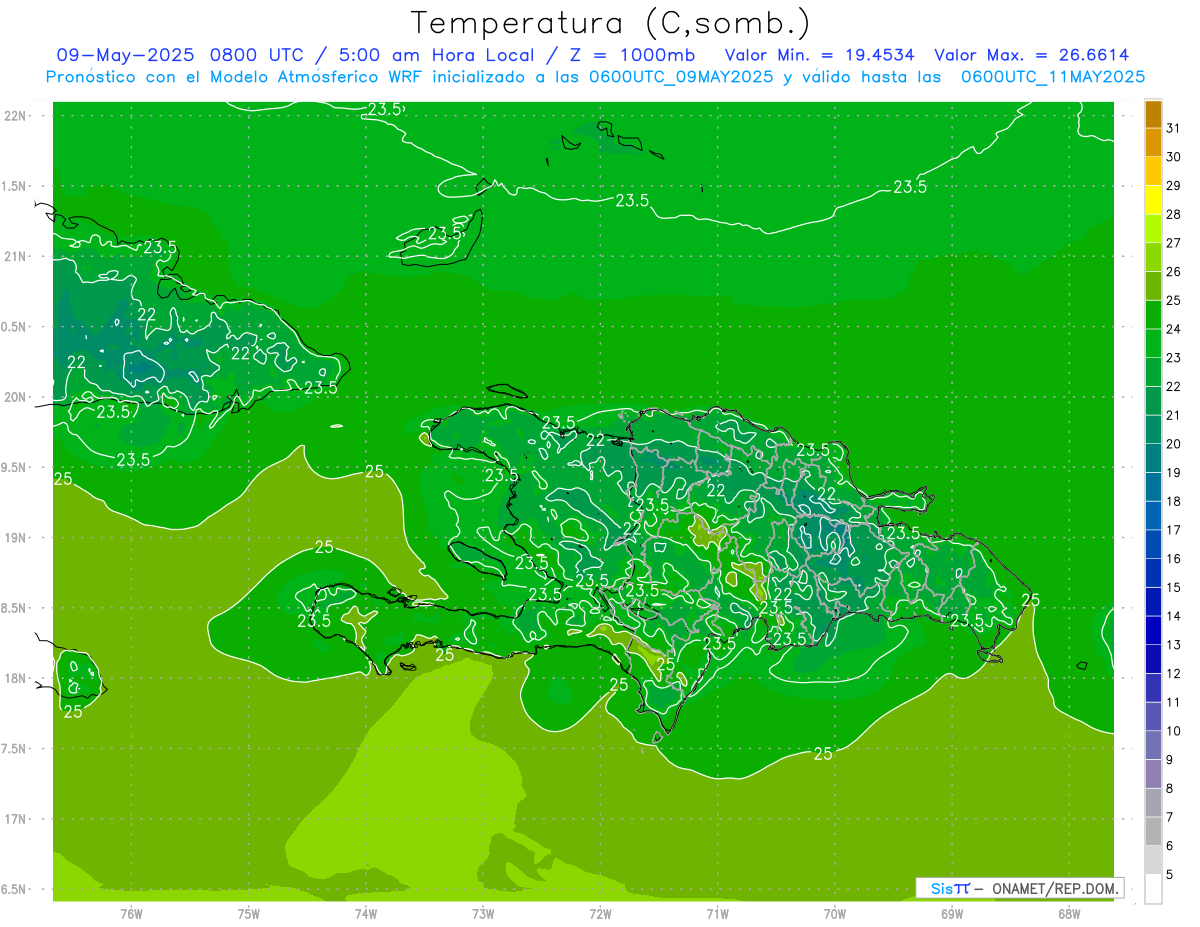This screenshot has height=927, width=1200.
Task: Click the 9.5N latitude axis label
Action: (x=14, y=467)
